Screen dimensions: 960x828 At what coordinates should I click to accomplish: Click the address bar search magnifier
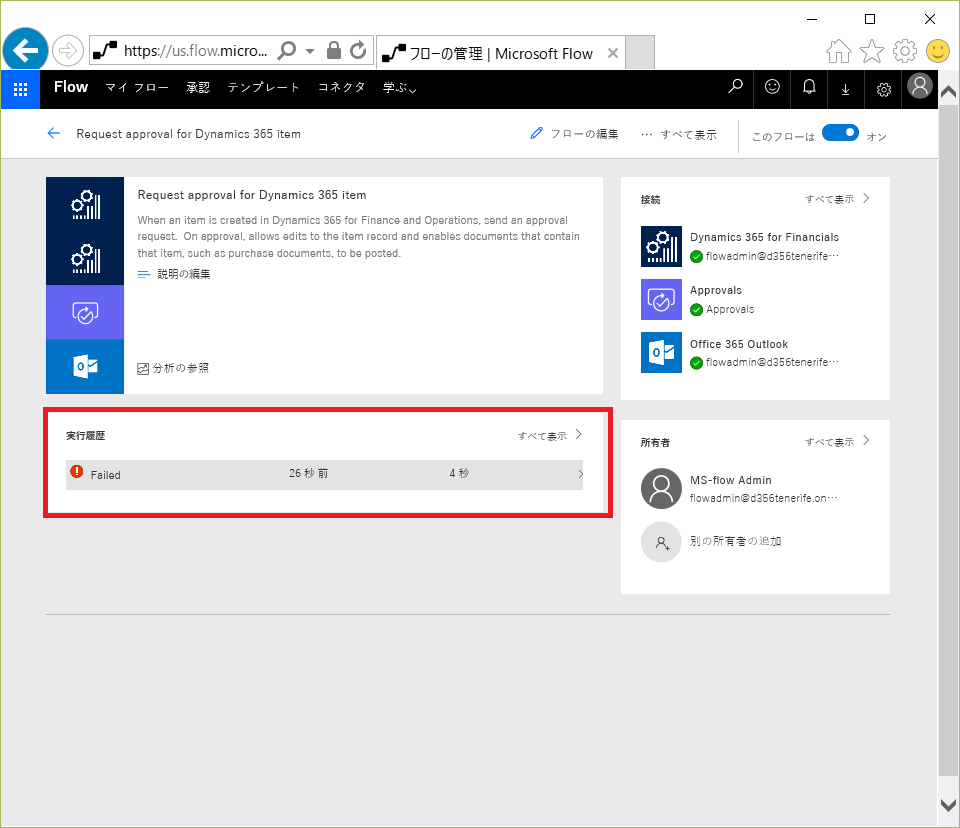(287, 50)
